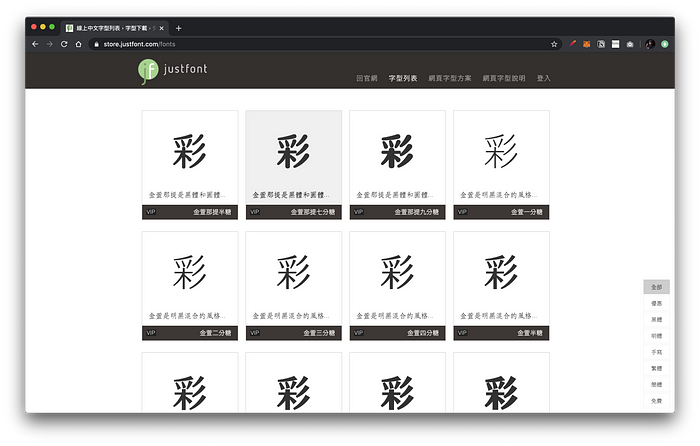Click the browser forward arrow
700x446 pixels.
coord(50,44)
